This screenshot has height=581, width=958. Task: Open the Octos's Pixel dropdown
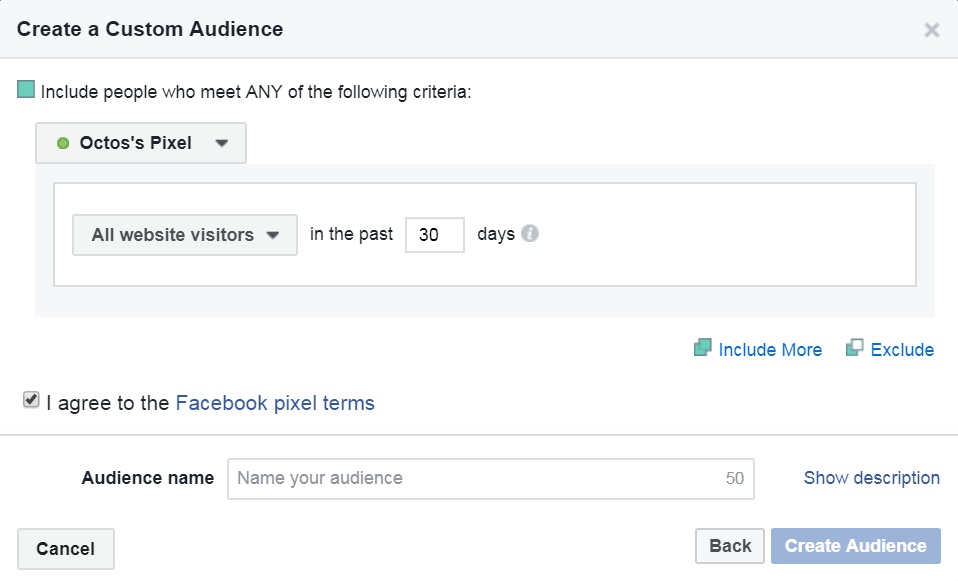click(x=141, y=143)
